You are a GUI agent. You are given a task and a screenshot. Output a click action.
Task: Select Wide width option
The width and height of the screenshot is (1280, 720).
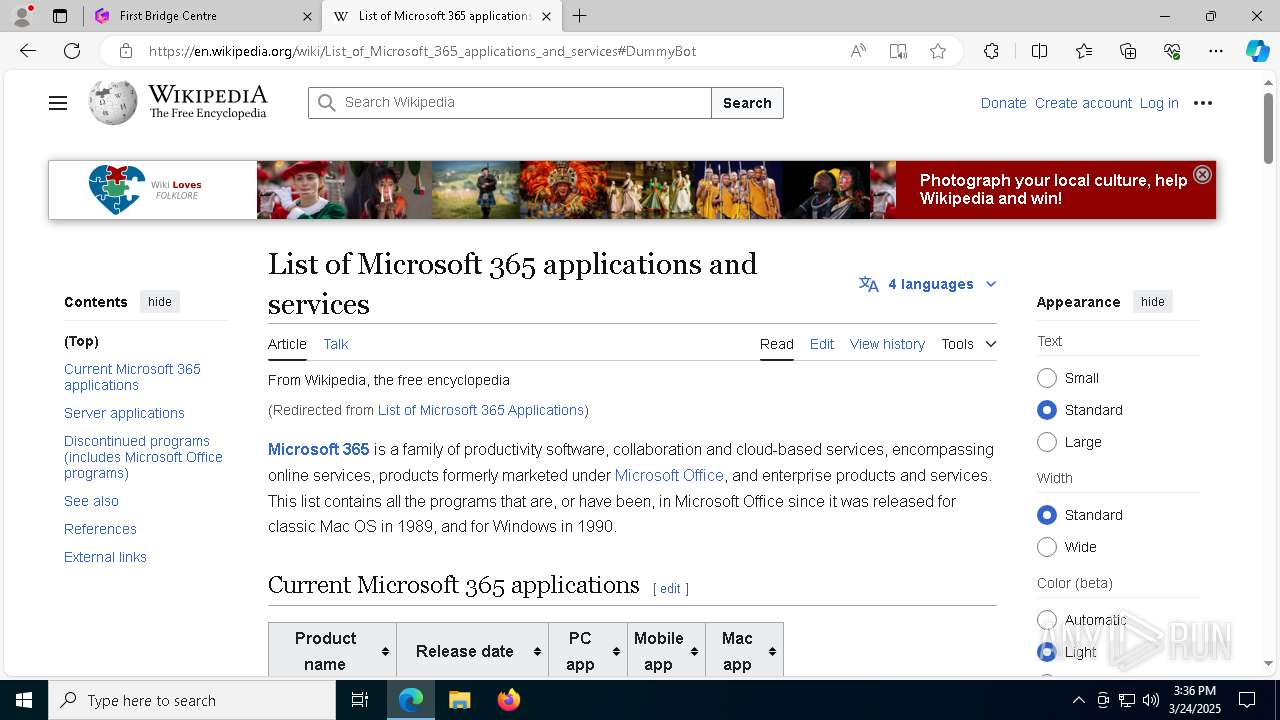click(1047, 547)
